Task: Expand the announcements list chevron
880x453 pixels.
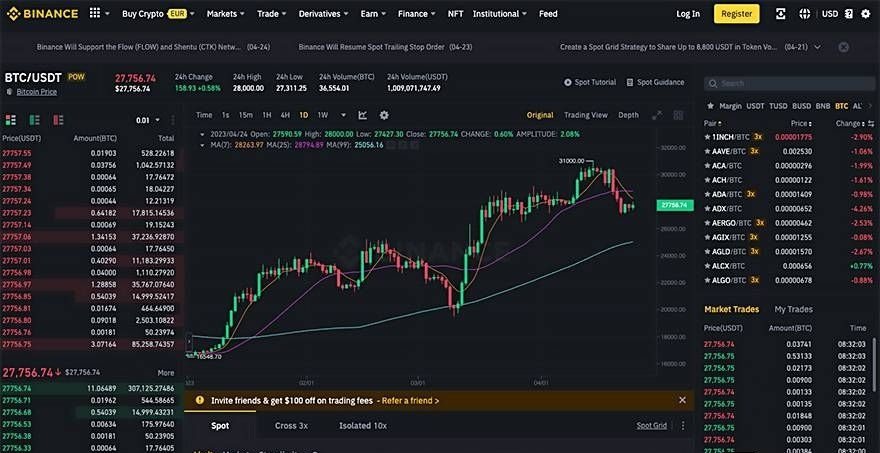Action: 817,47
